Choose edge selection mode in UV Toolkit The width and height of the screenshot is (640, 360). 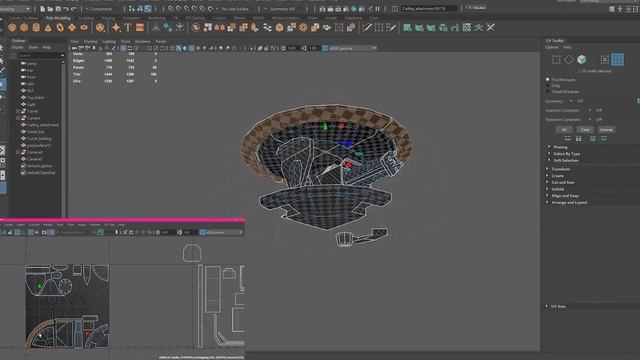coord(569,60)
